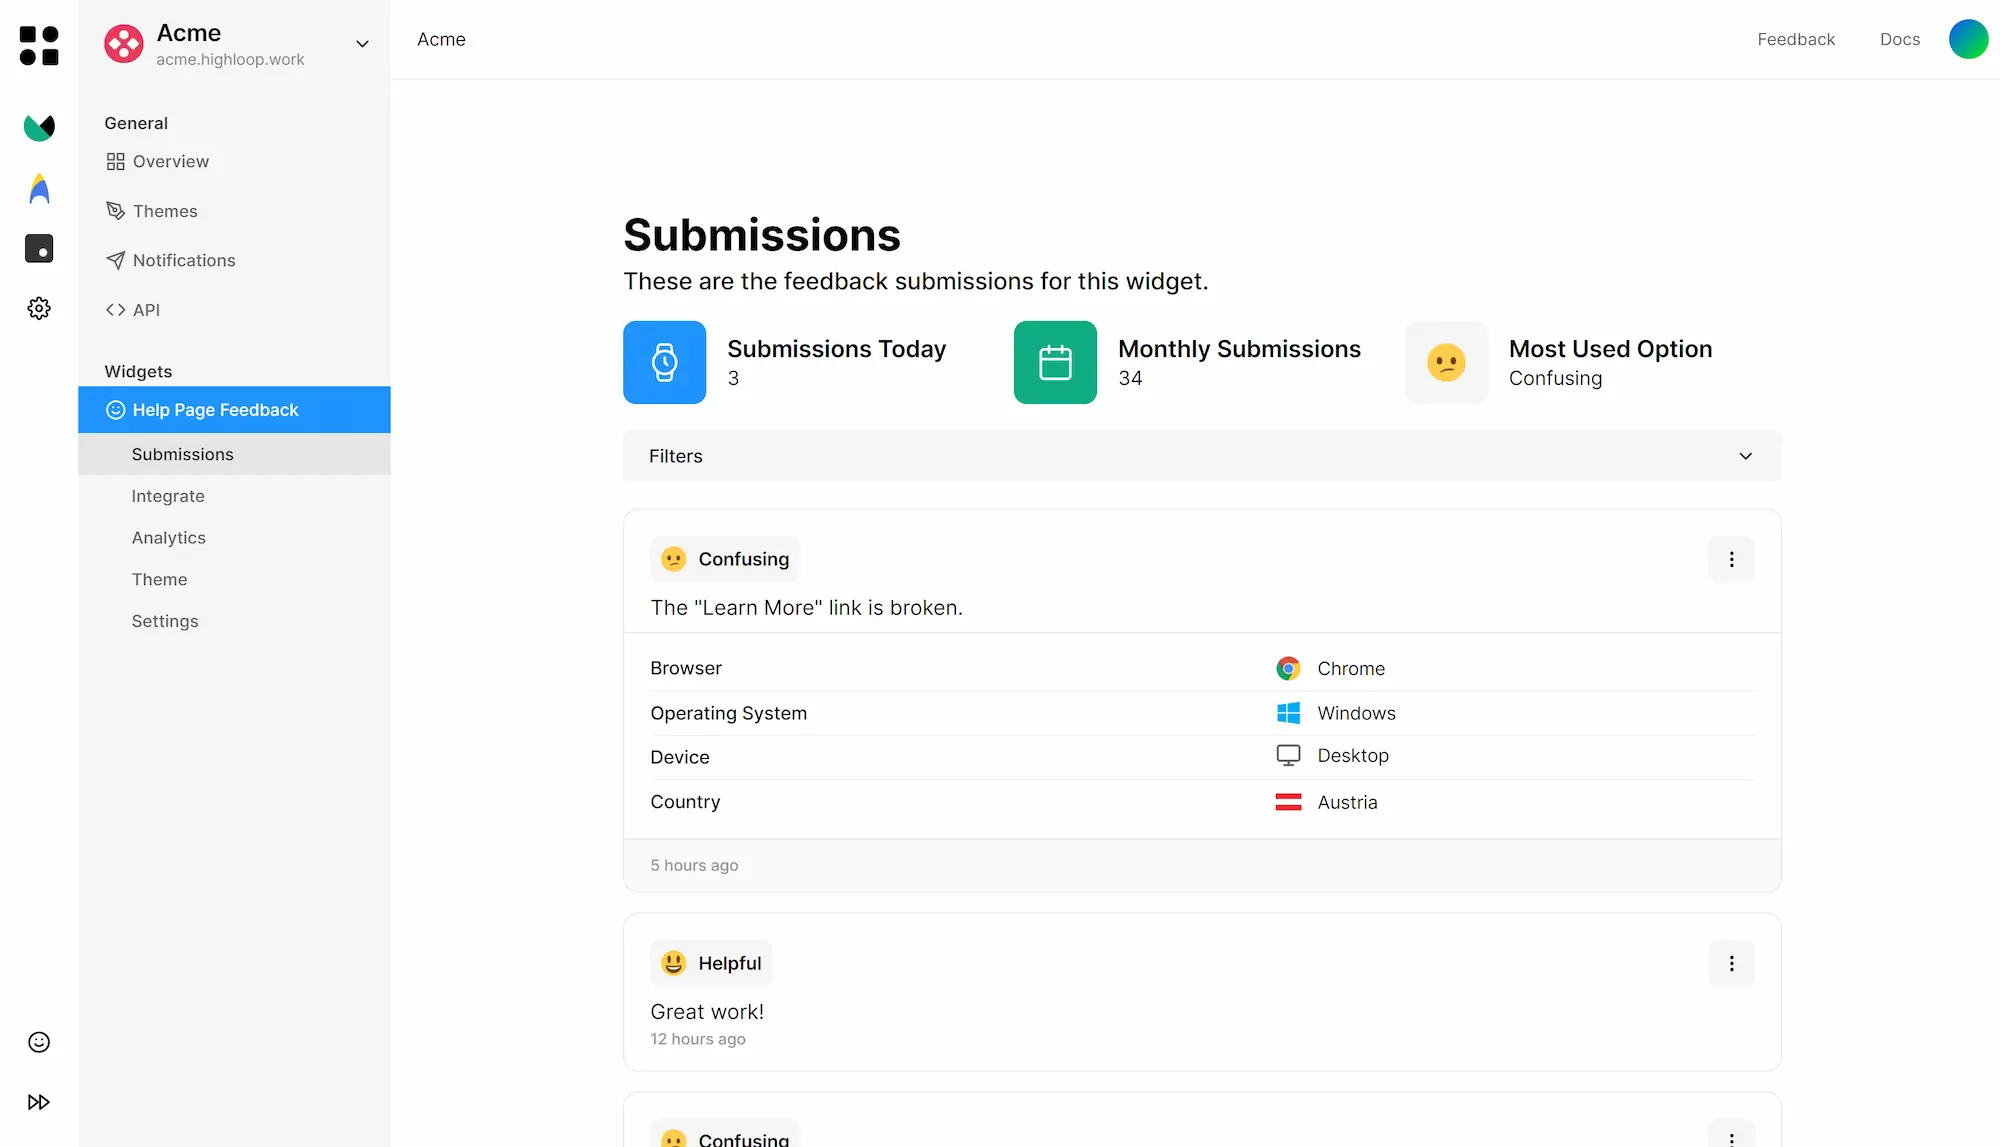
Task: Click the fast-forward expand sidebar icon
Action: click(x=39, y=1102)
